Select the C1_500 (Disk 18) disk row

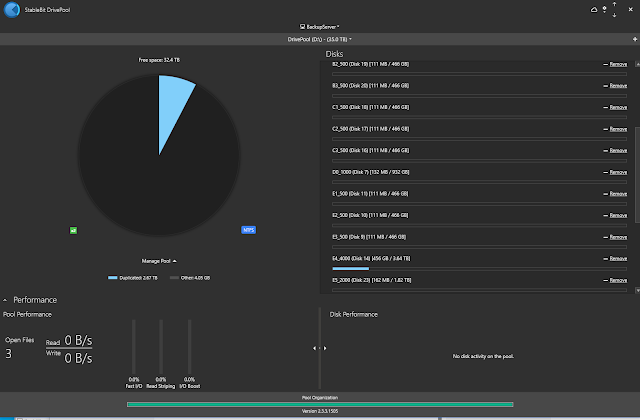coord(479,112)
